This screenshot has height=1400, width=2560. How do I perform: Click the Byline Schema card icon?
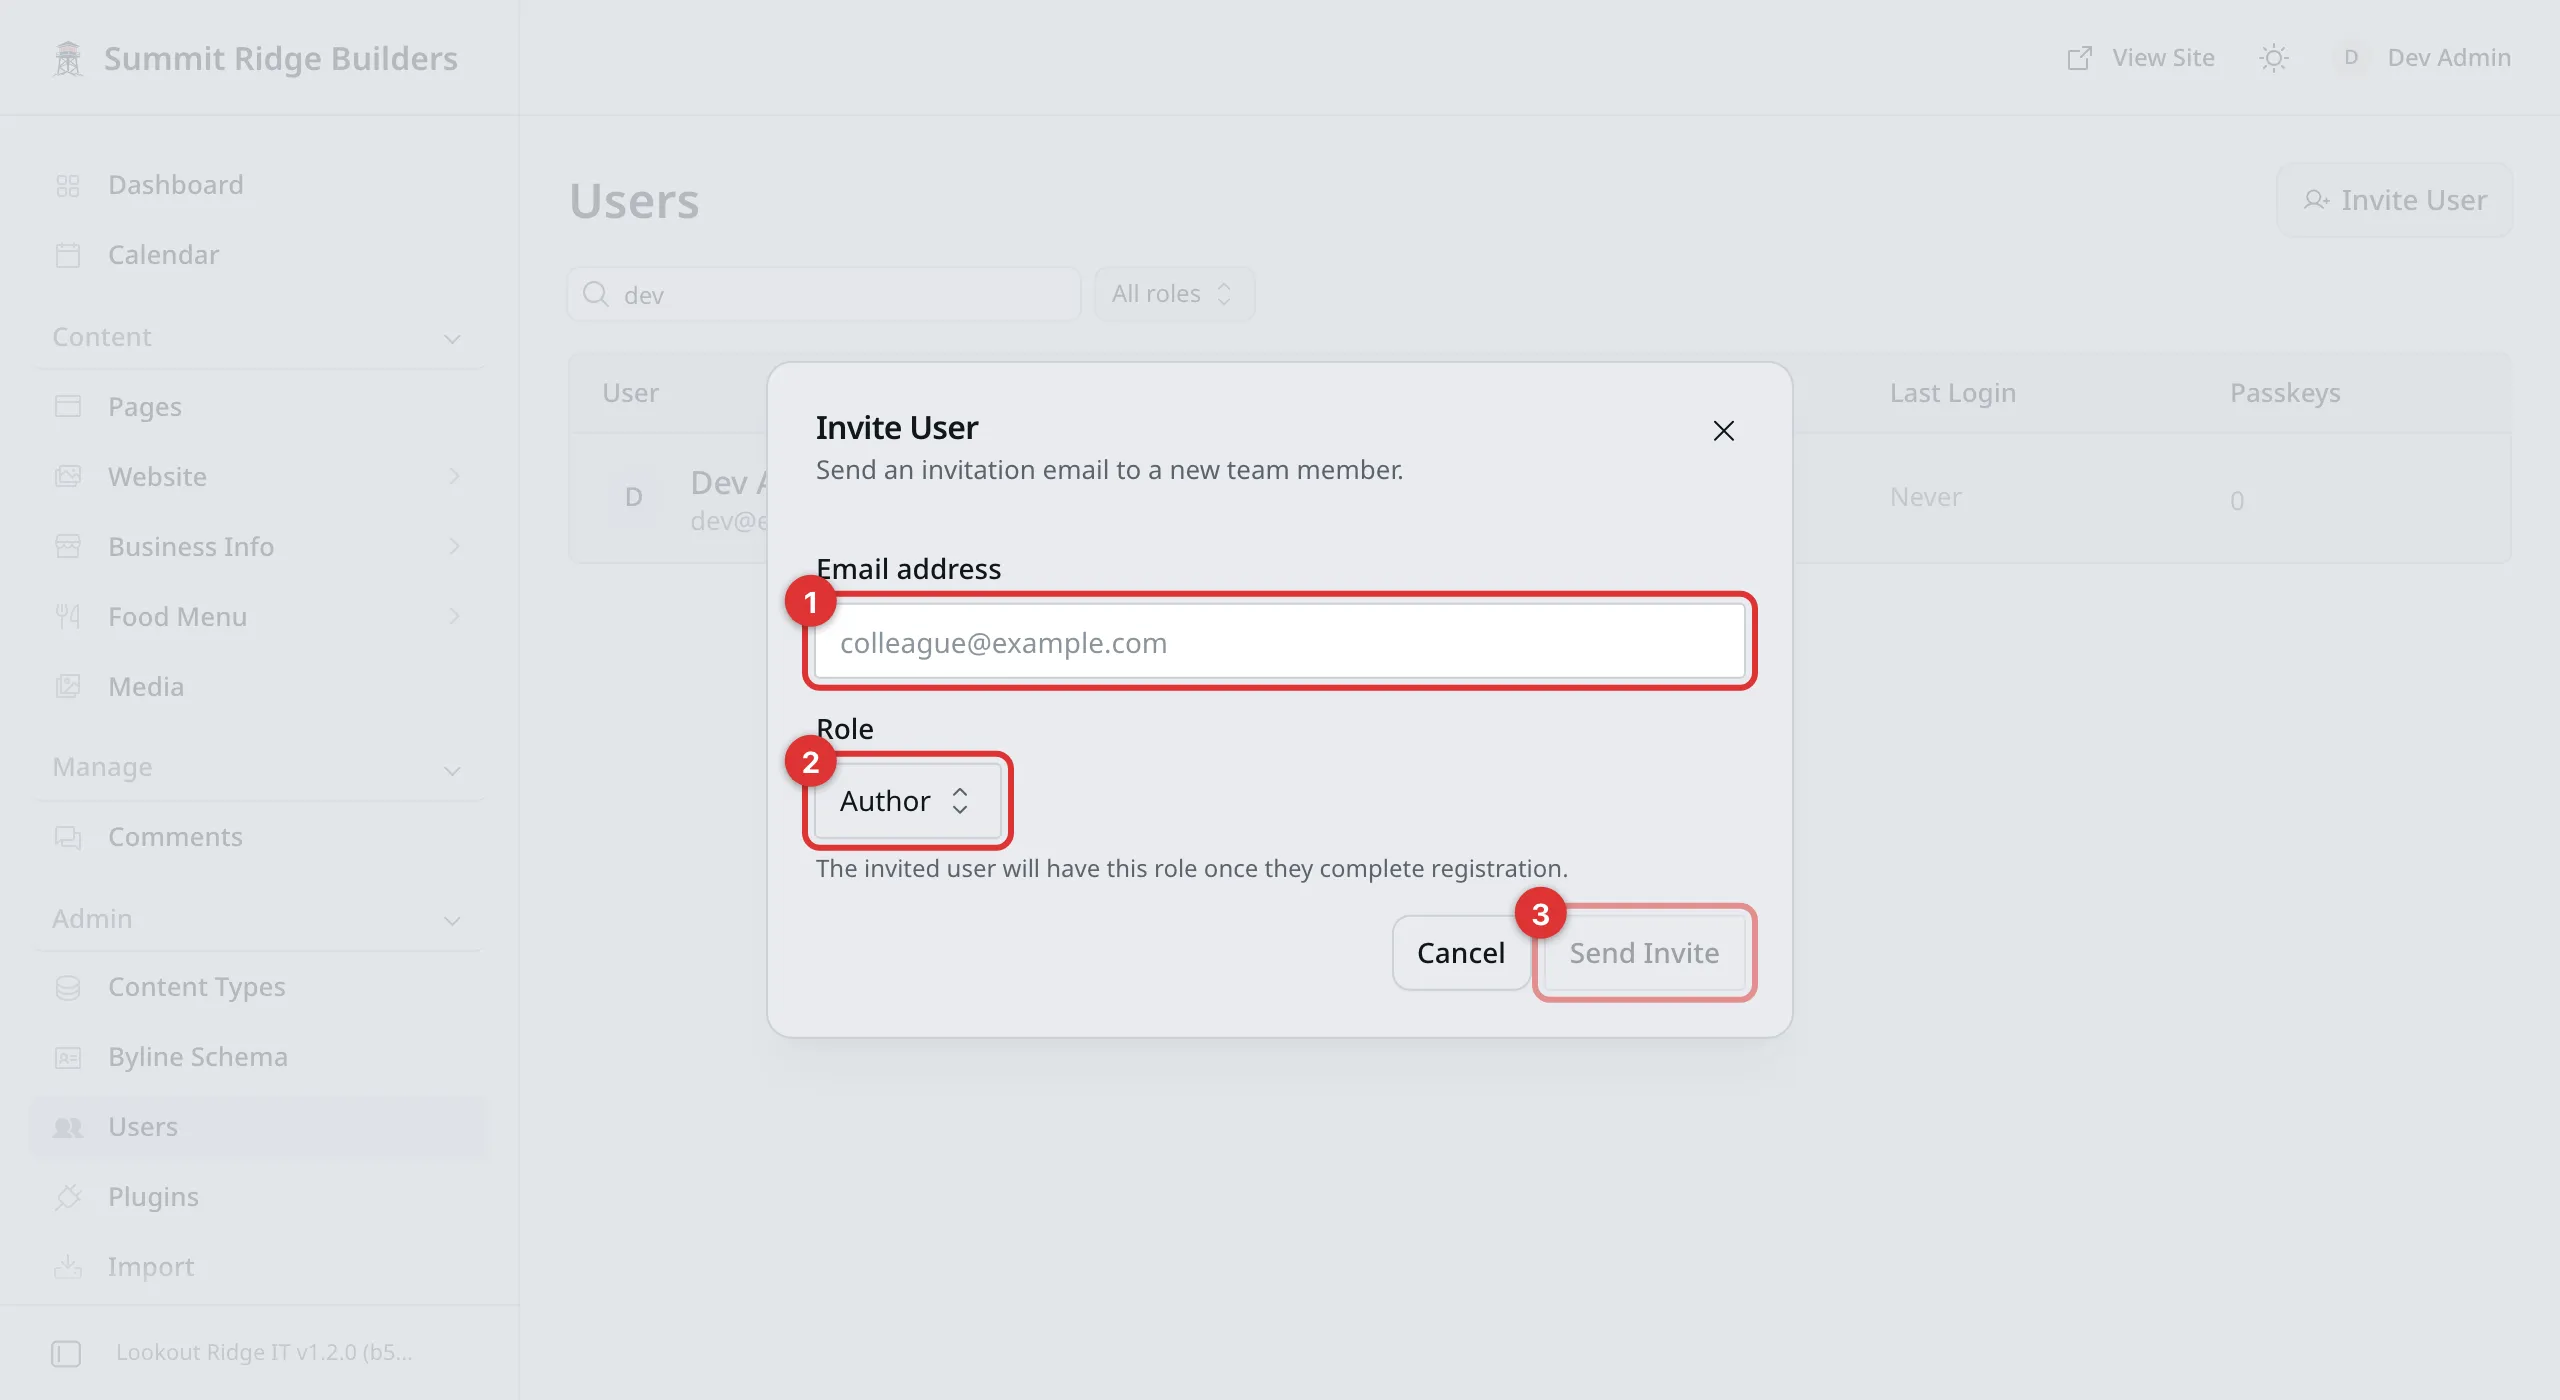68,1057
